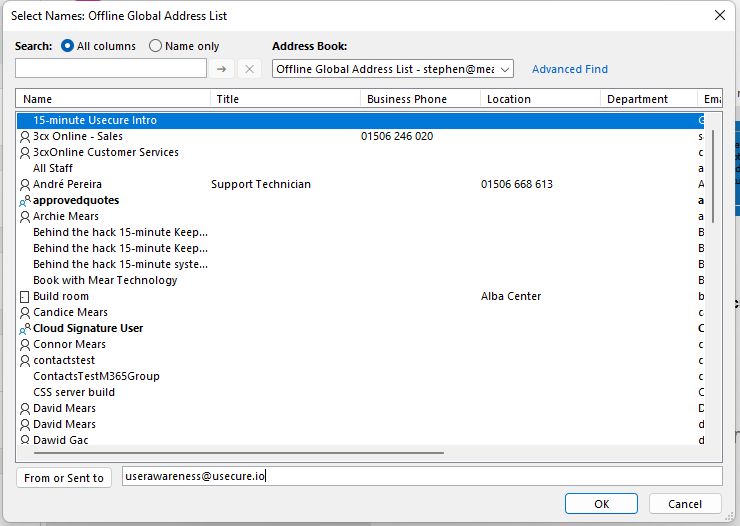
Task: Select the All columns search option
Action: pos(68,46)
